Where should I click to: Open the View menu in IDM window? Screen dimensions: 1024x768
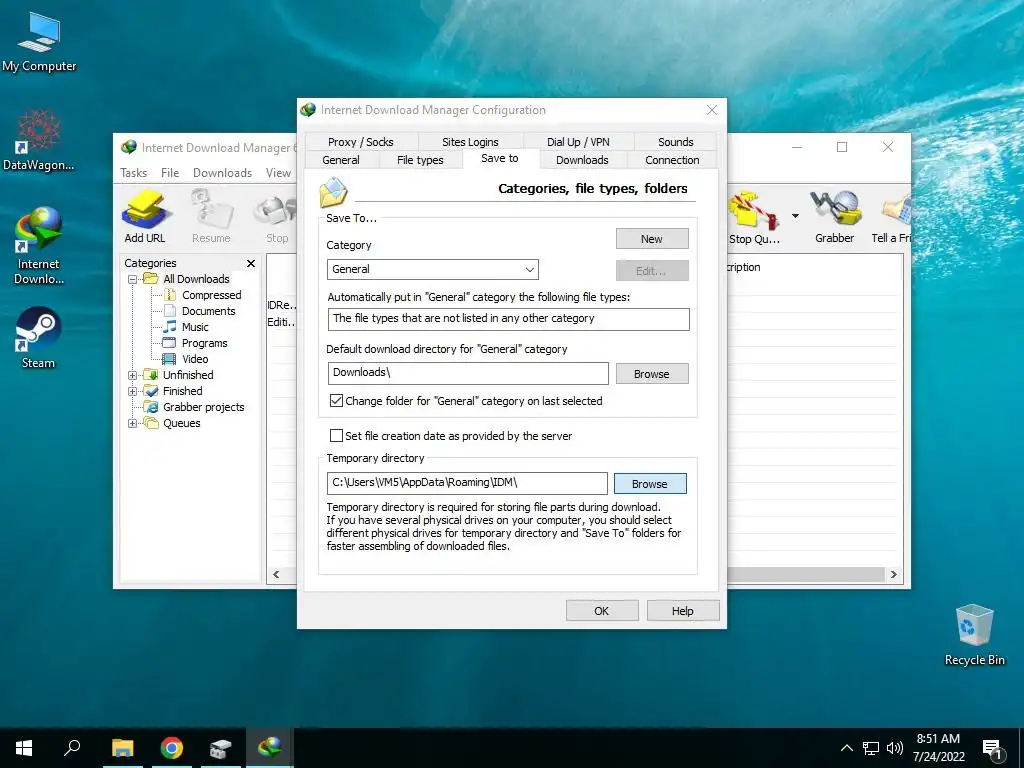278,172
